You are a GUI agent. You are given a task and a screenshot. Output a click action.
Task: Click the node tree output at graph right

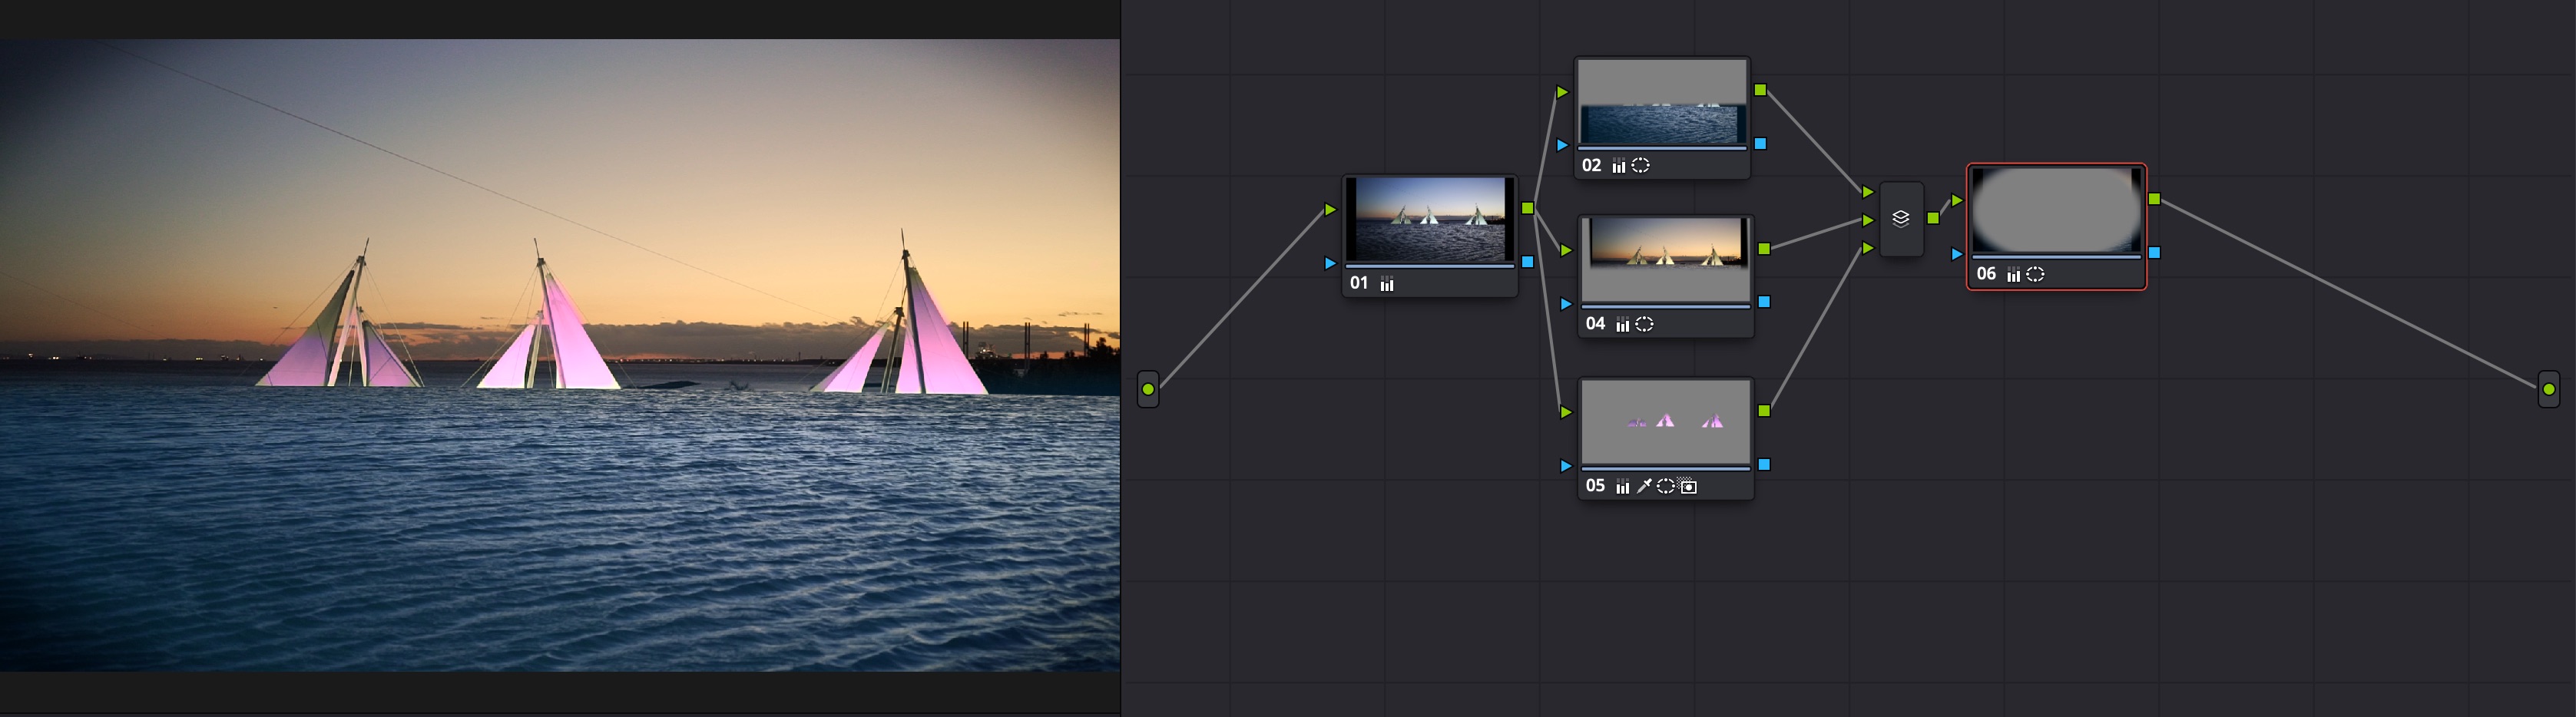pos(2548,389)
